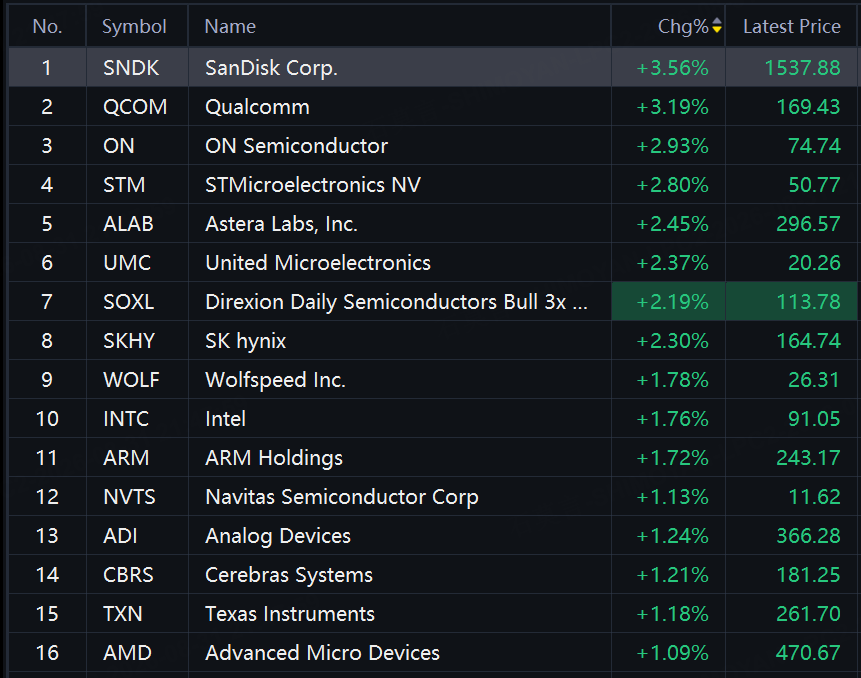Click the Analog Devices price 366.28
This screenshot has width=861, height=678.
point(808,536)
